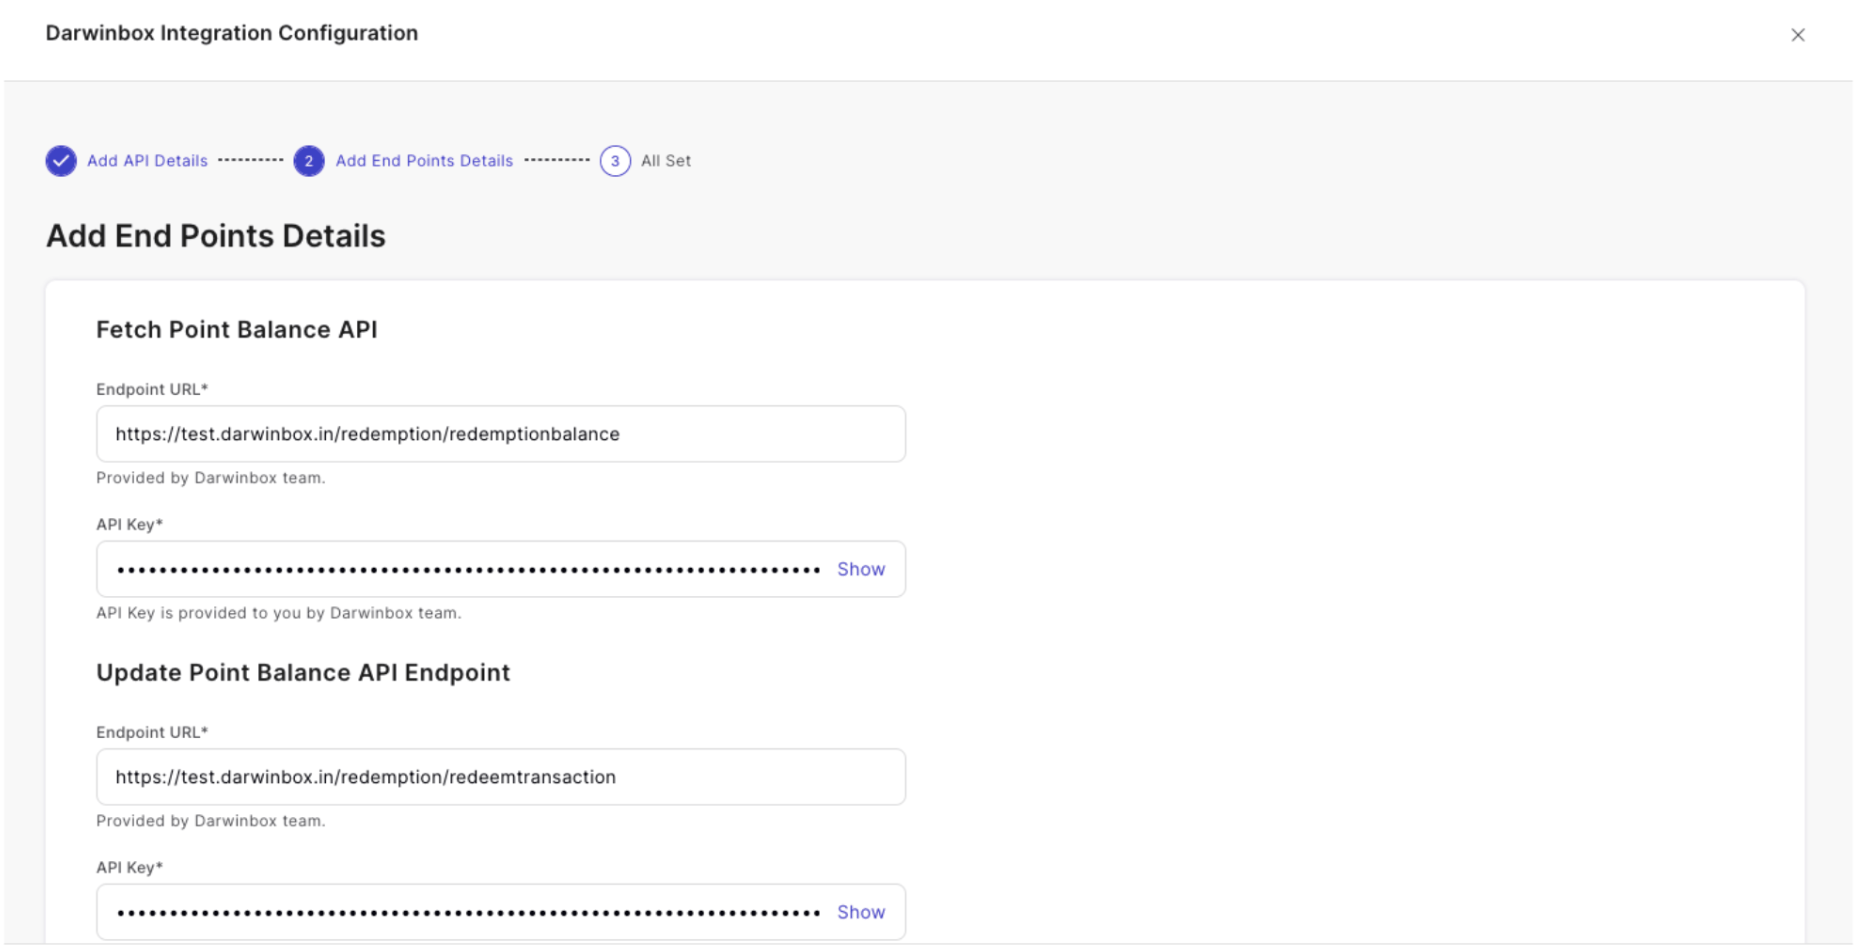Show the Fetch Point Balance API key
The image size is (1856, 946).
pyautogui.click(x=861, y=569)
